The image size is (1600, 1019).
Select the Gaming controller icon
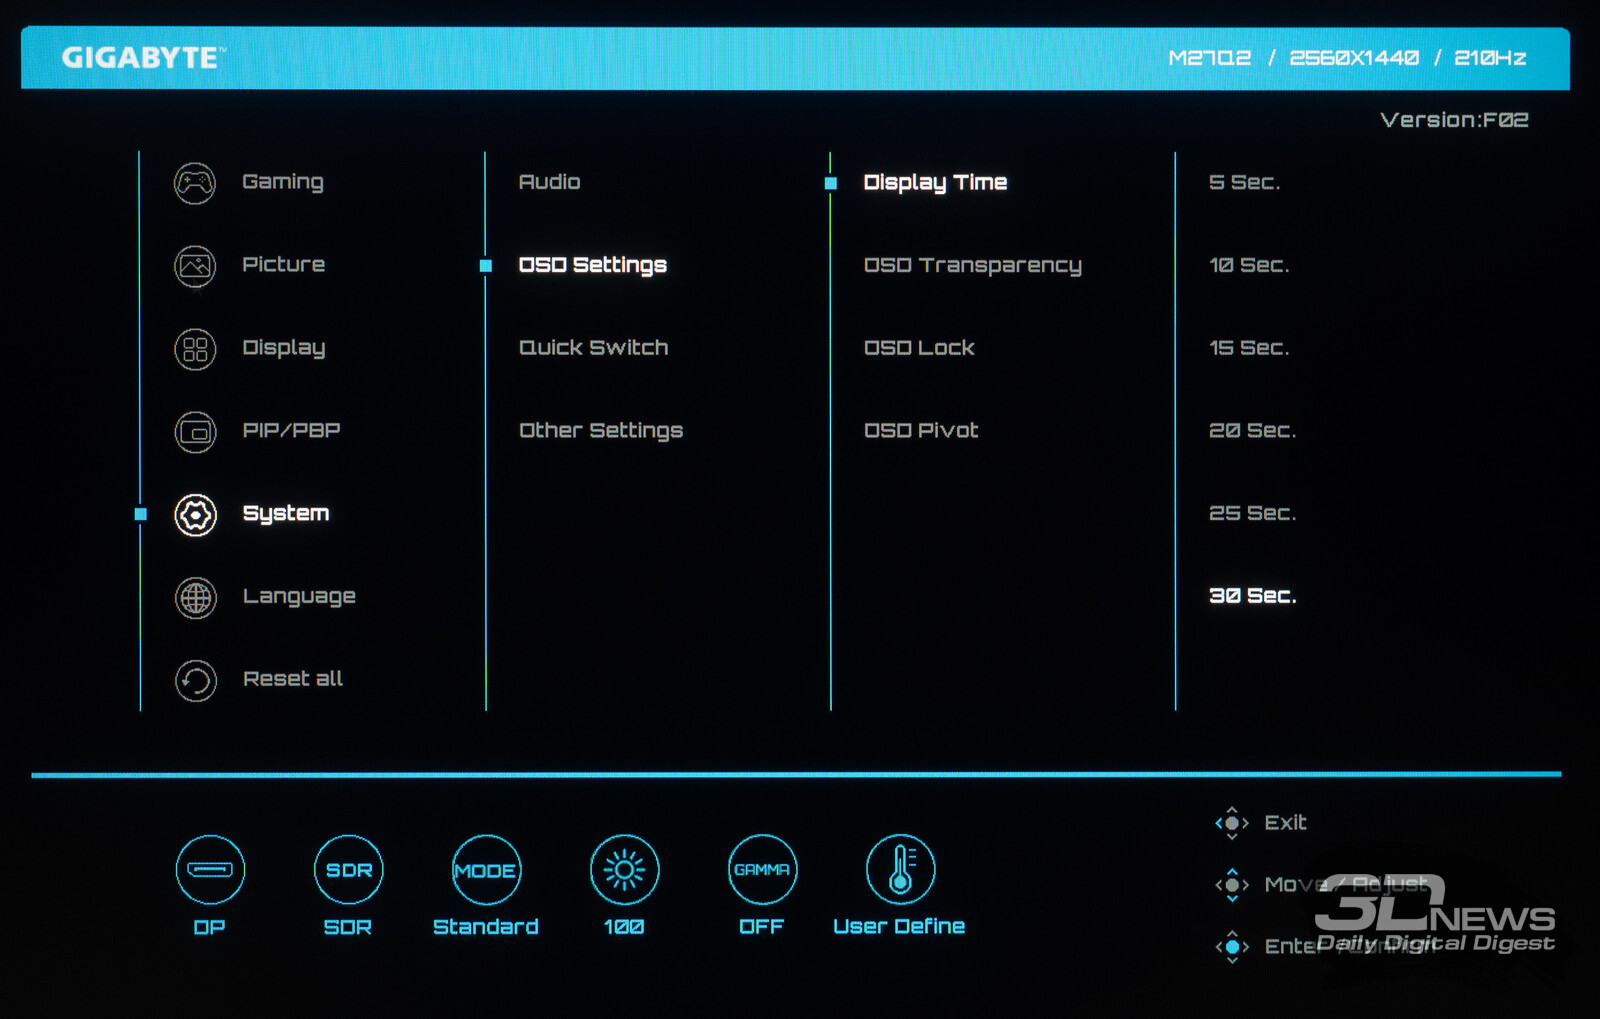pyautogui.click(x=195, y=183)
